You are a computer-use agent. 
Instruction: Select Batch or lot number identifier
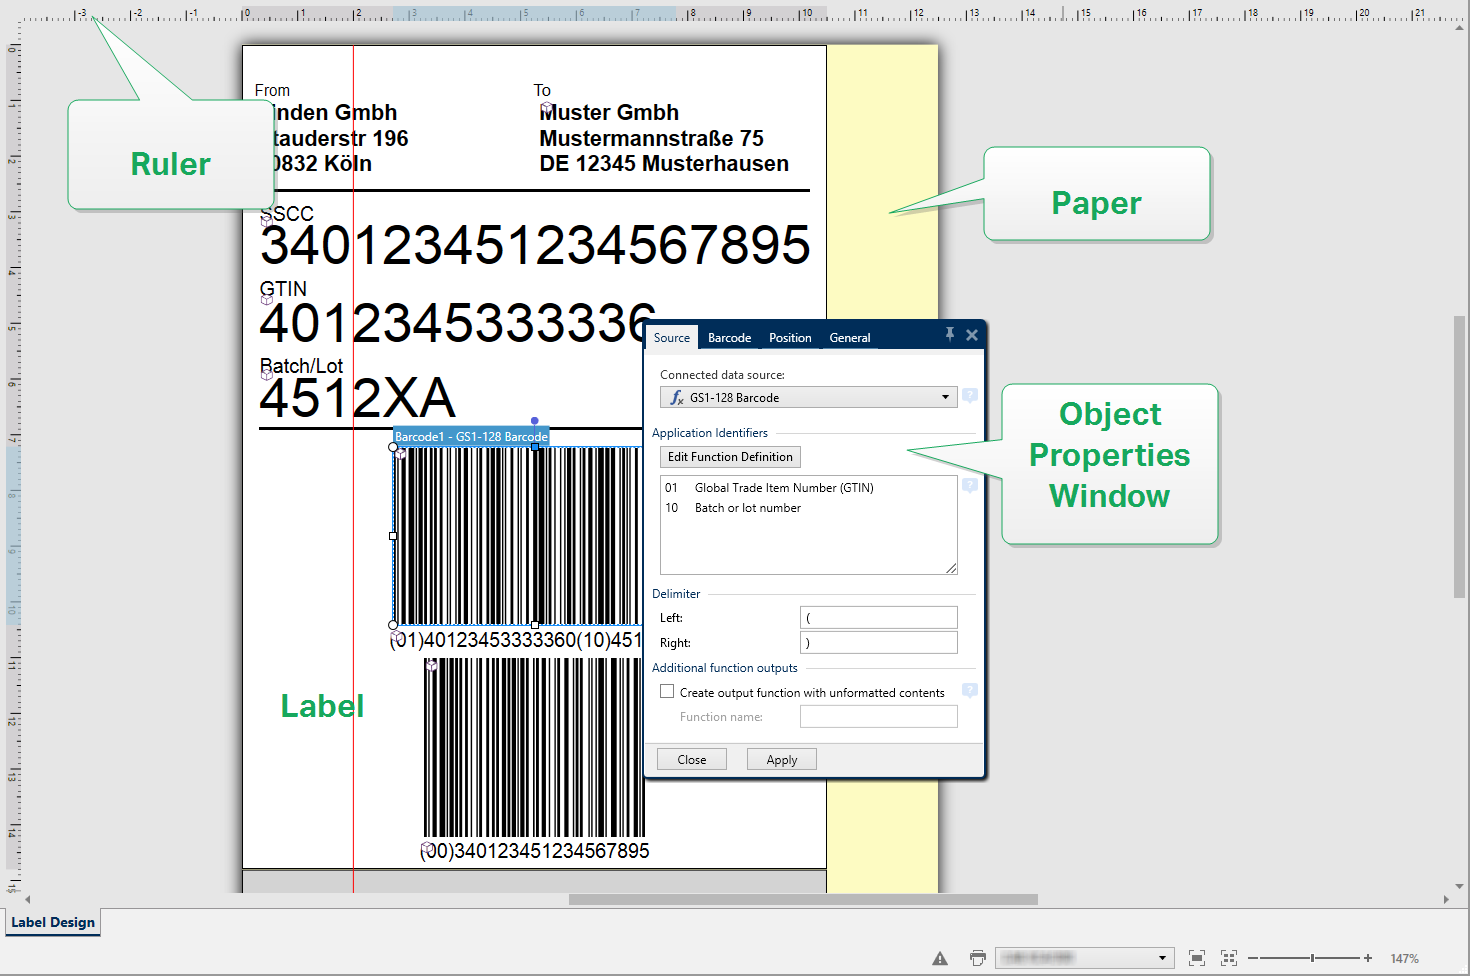[747, 508]
